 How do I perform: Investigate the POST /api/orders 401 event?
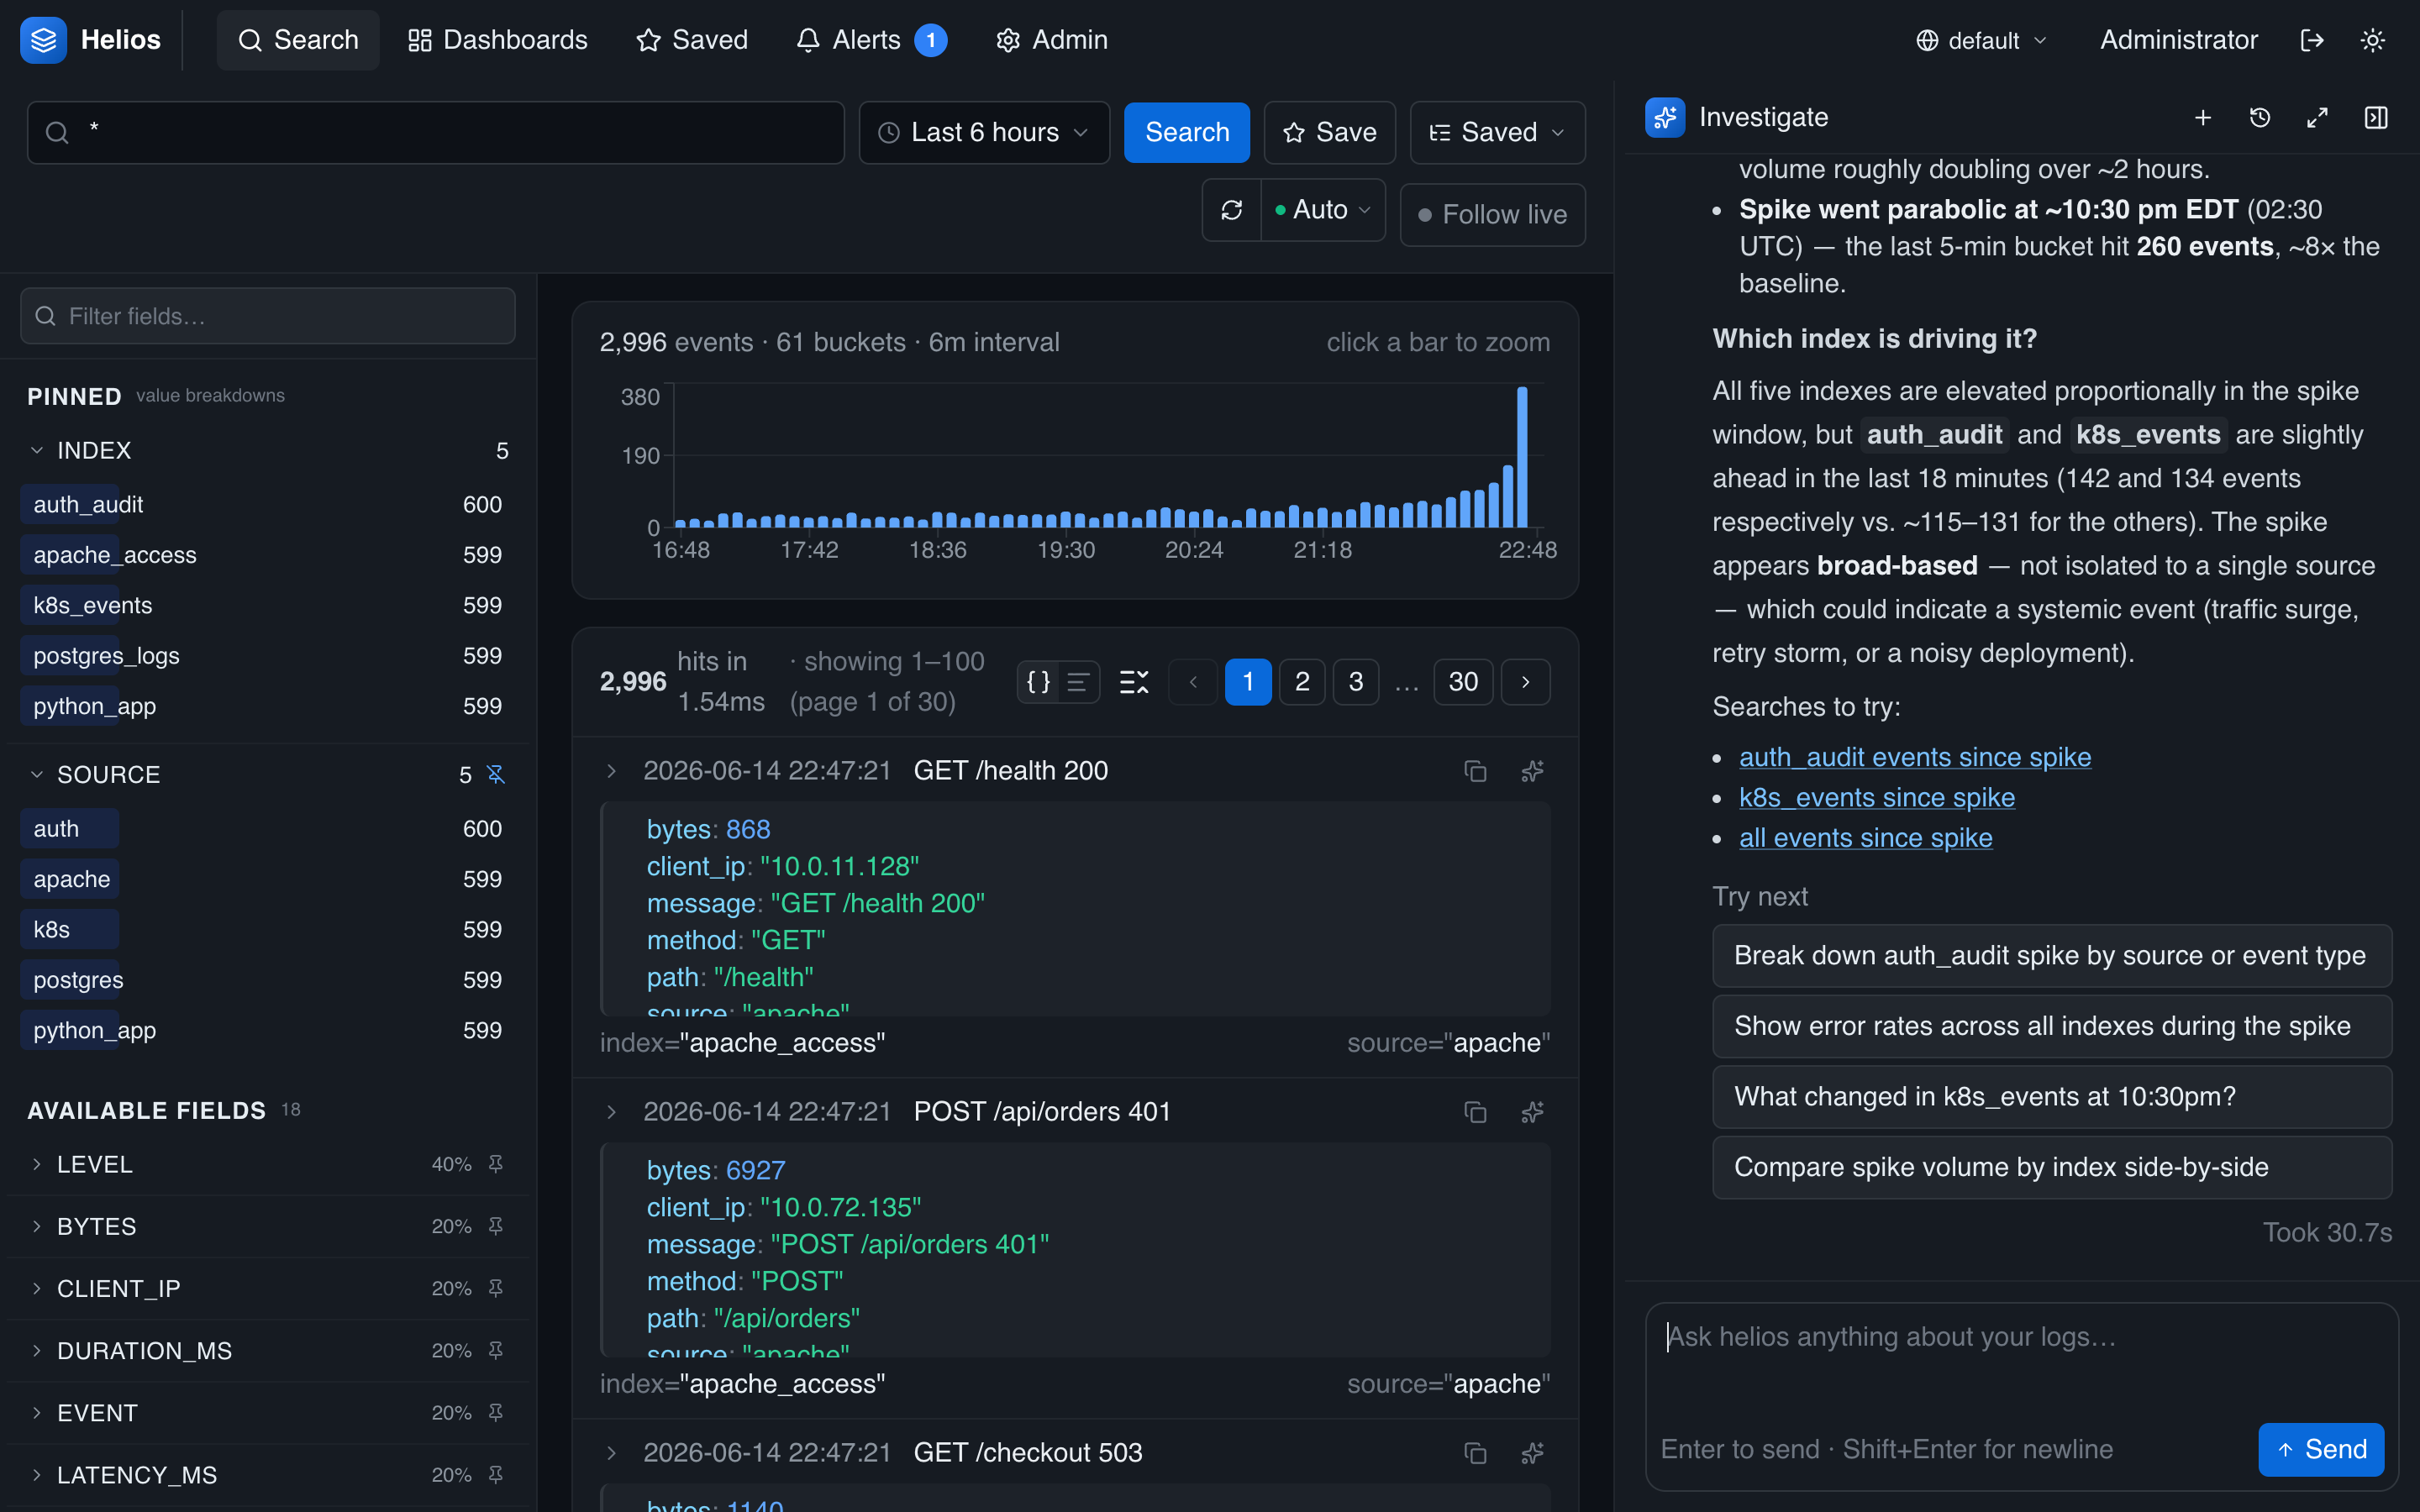[1532, 1112]
